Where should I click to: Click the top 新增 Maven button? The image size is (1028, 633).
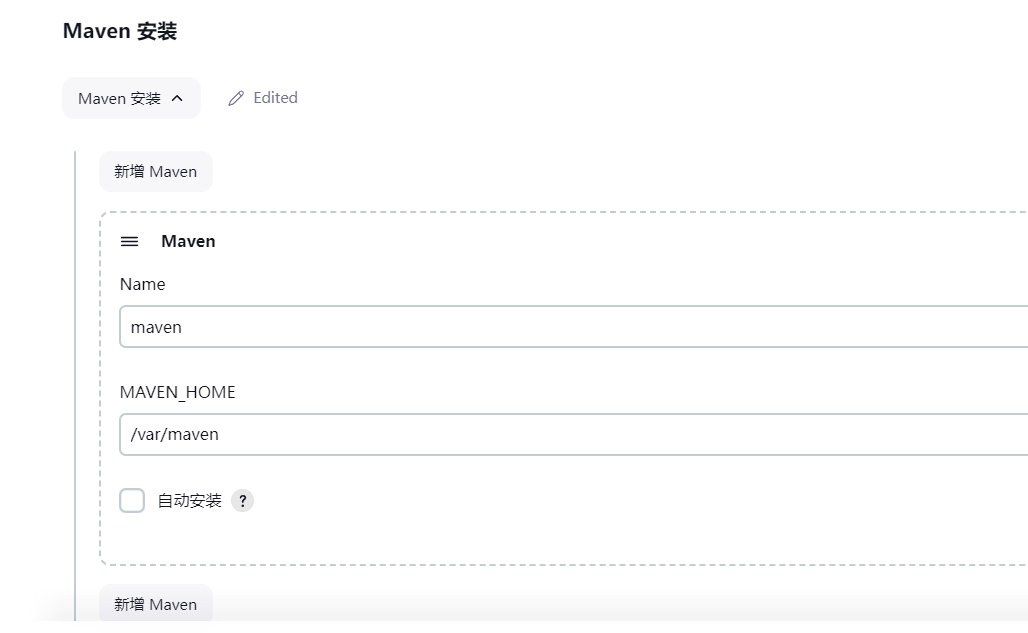155,172
